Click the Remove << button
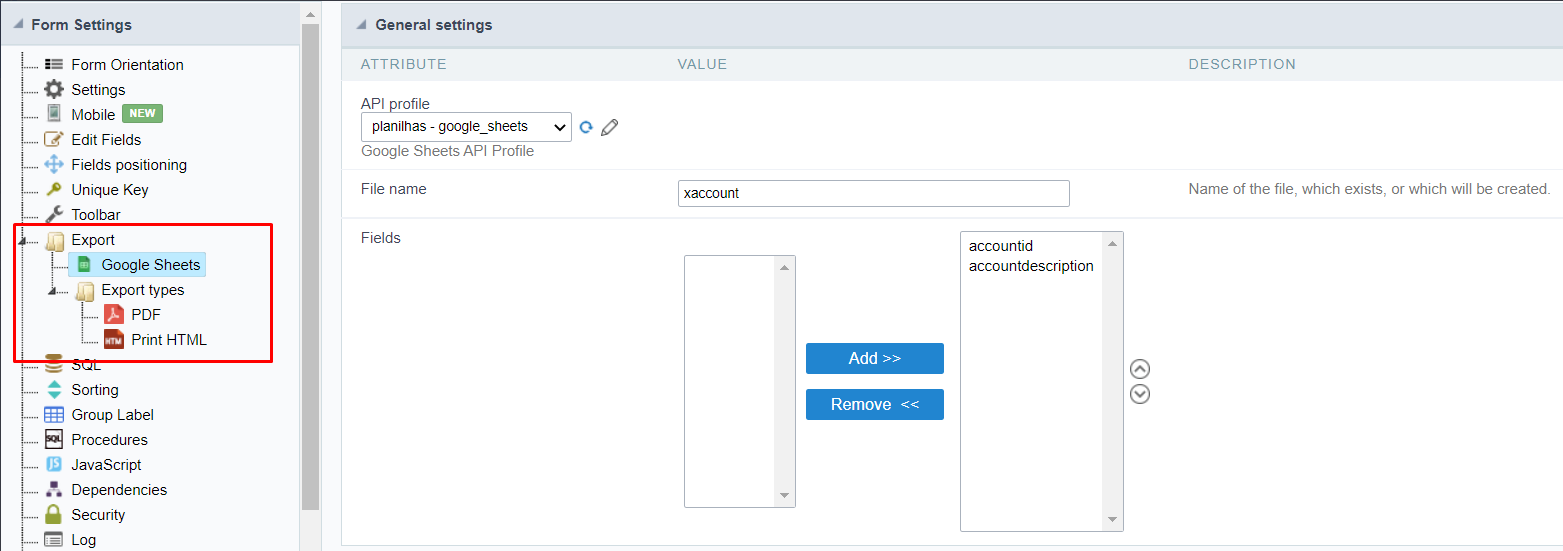The image size is (1563, 551). tap(875, 404)
